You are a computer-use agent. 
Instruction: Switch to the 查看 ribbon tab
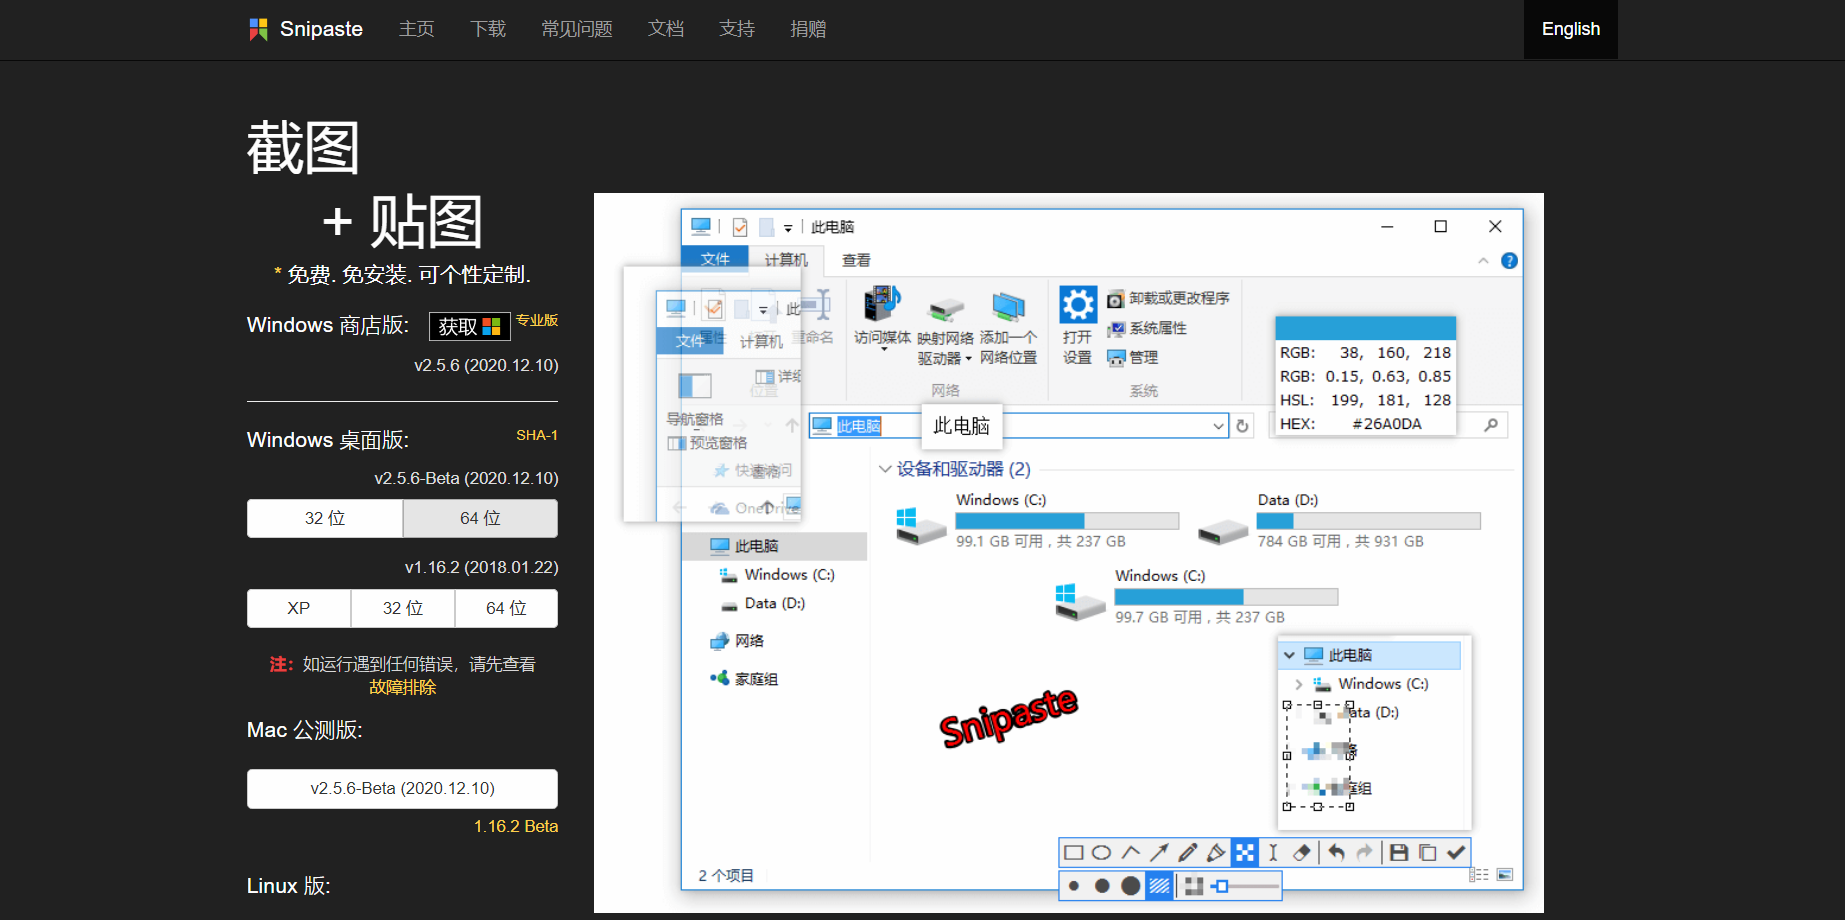pos(856,260)
